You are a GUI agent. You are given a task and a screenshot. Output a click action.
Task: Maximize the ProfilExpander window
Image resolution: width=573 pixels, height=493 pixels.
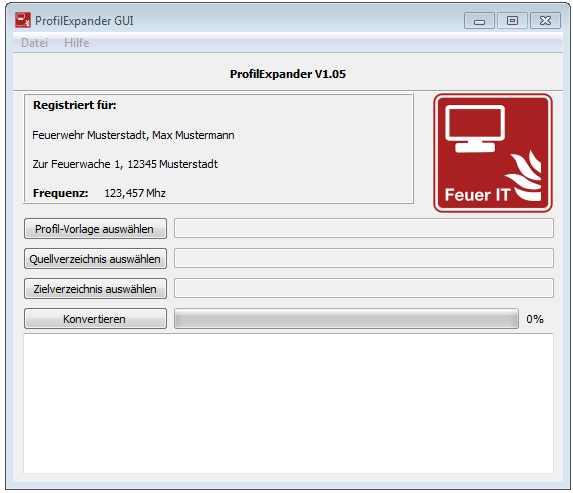[512, 20]
